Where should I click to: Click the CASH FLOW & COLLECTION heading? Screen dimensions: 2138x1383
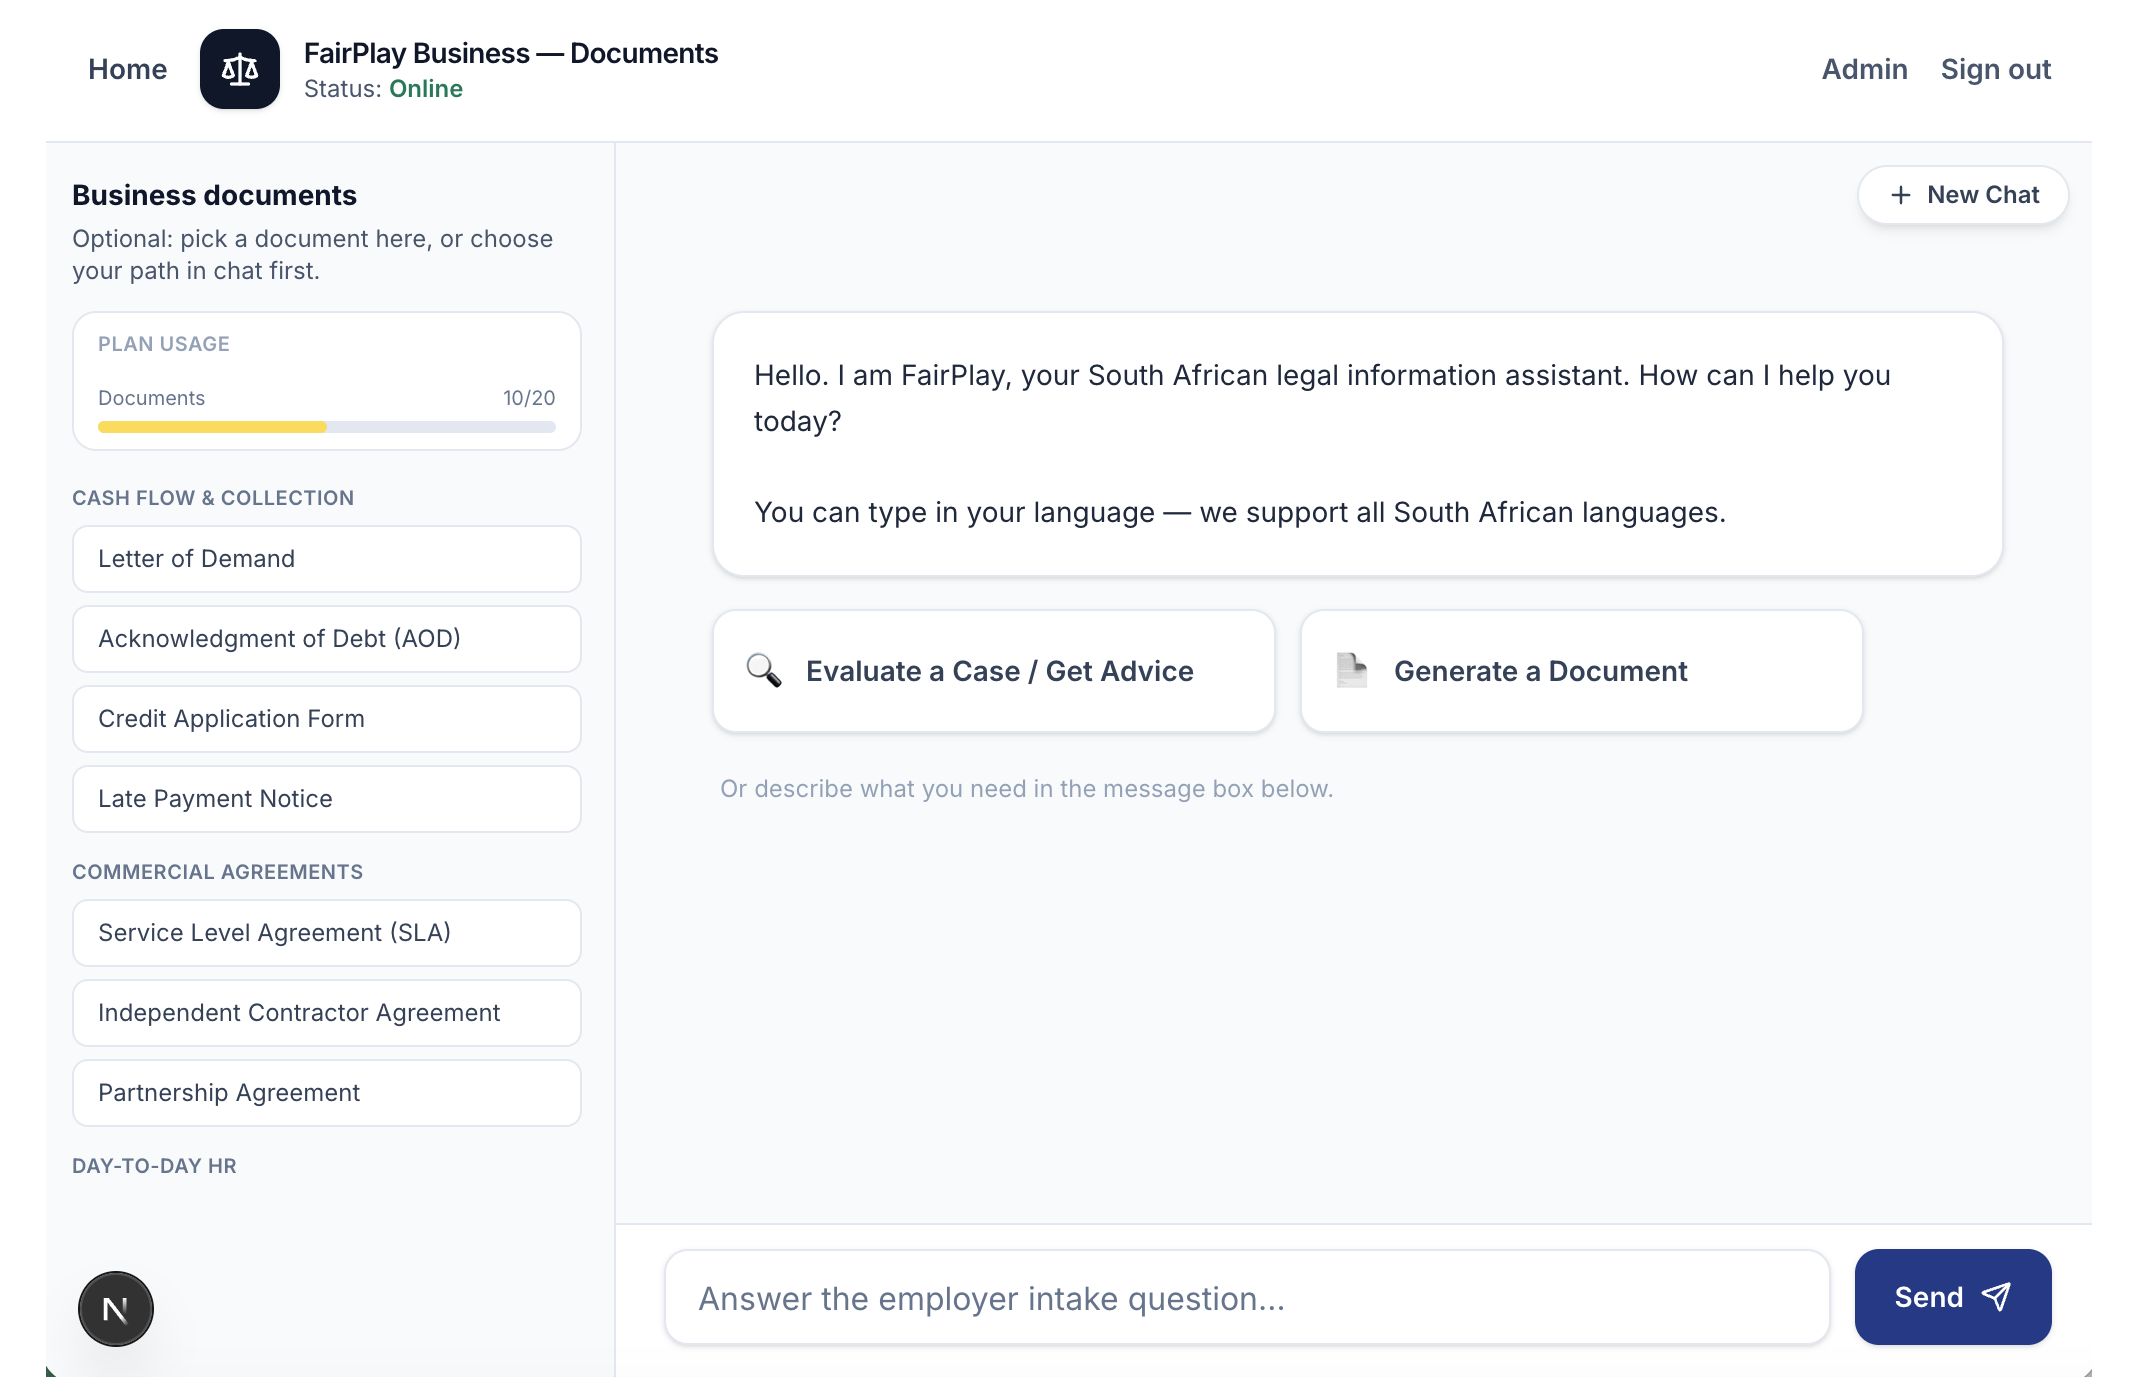tap(213, 498)
